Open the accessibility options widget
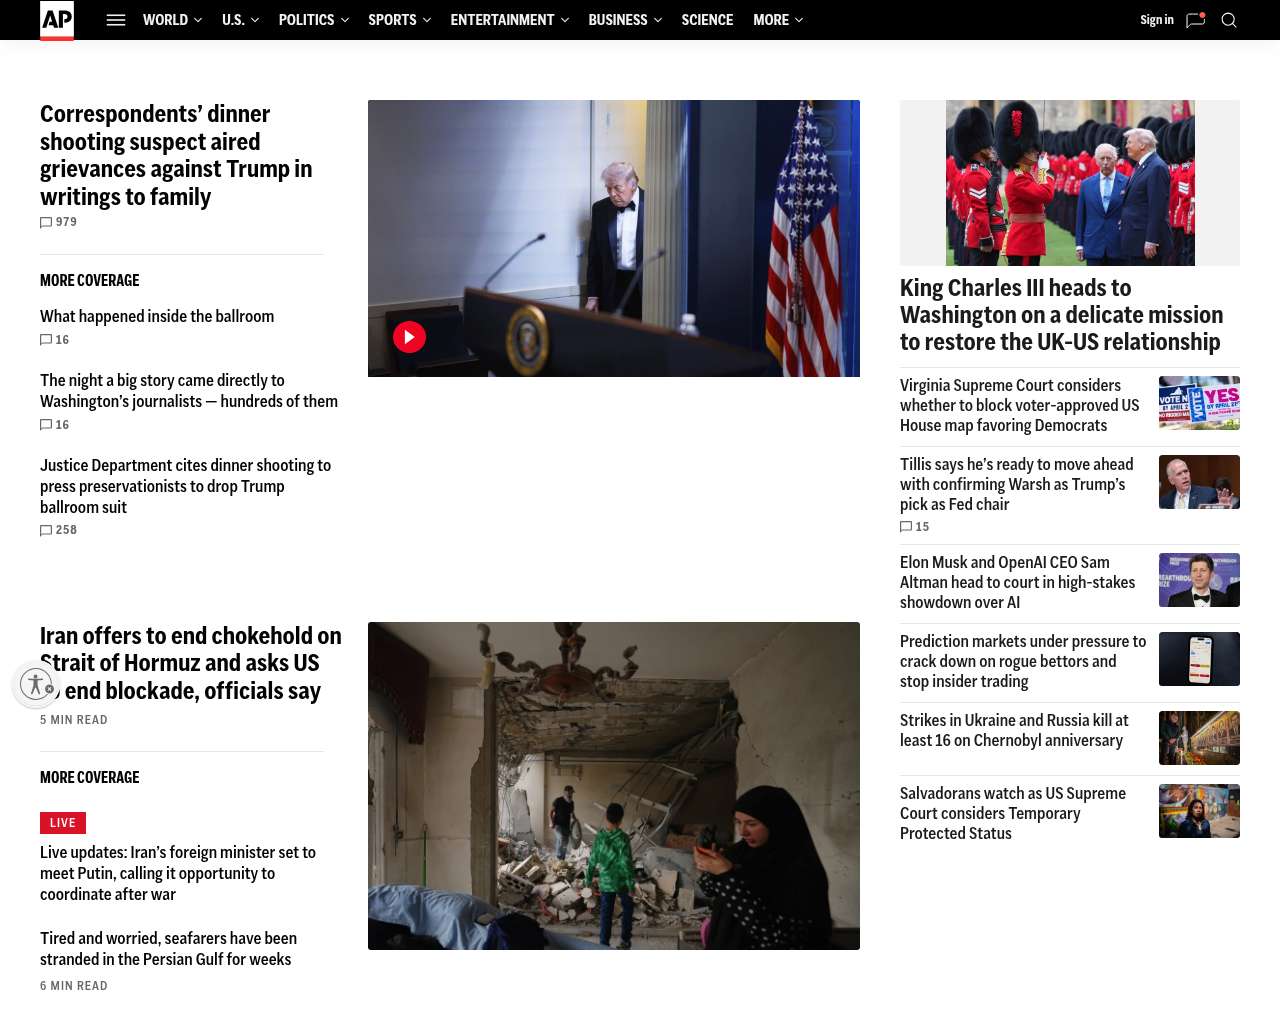The height and width of the screenshot is (1024, 1280). (x=36, y=684)
